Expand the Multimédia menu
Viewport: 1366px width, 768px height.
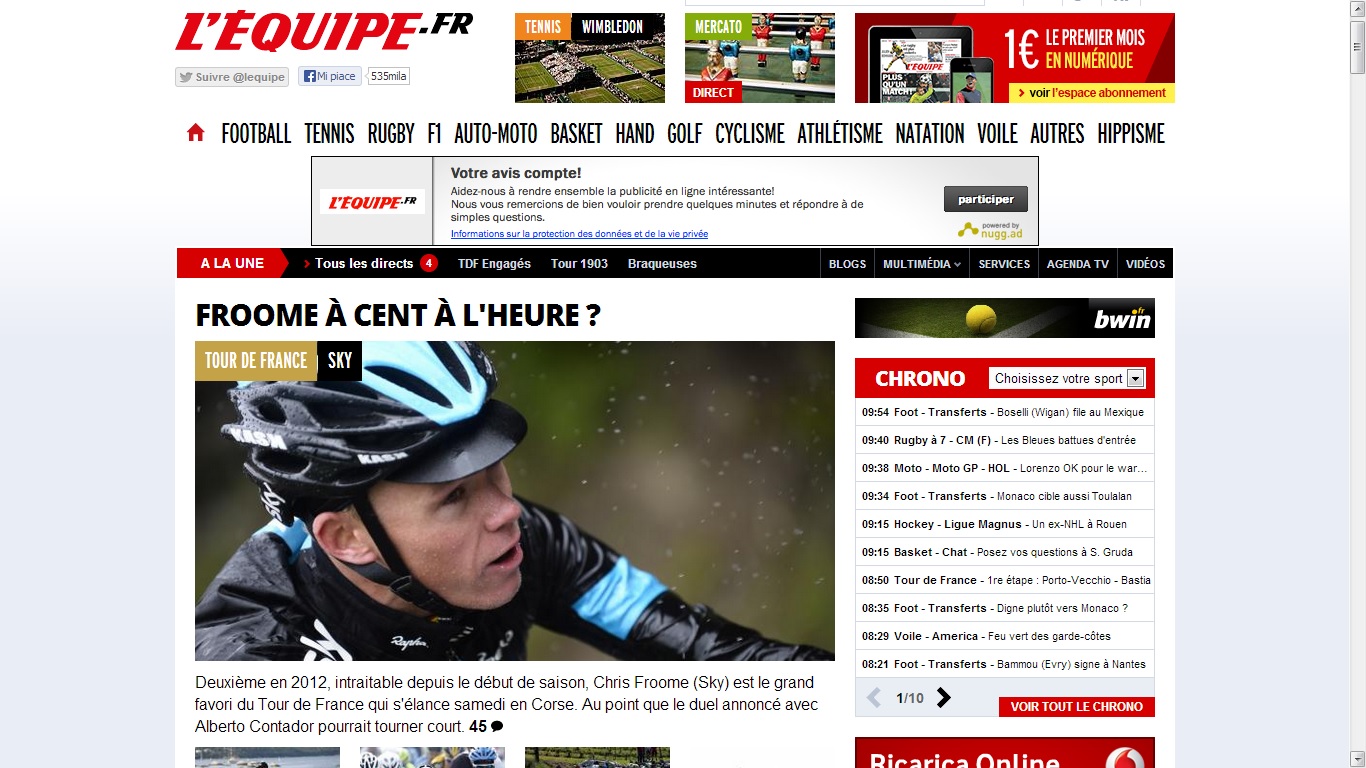coord(922,264)
